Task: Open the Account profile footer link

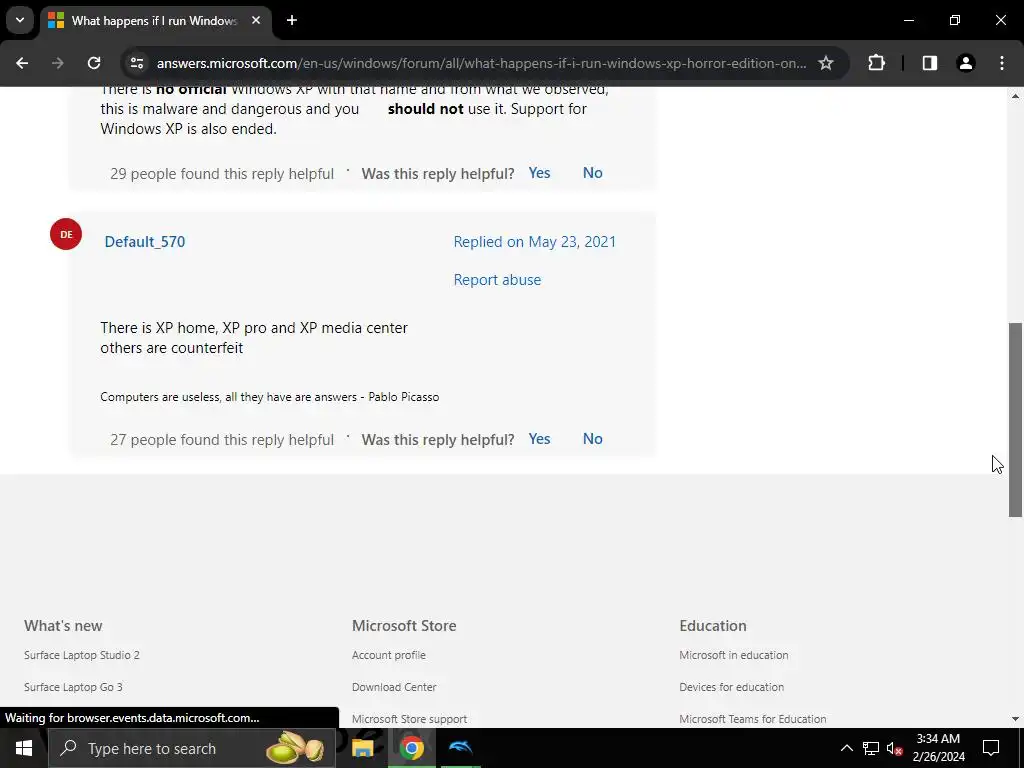Action: pos(389,655)
